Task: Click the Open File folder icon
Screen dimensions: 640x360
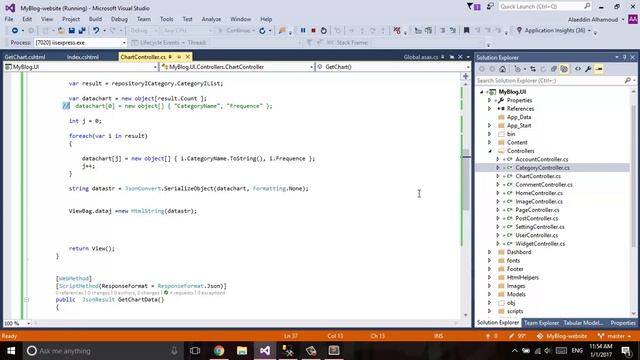Action: click(61, 31)
